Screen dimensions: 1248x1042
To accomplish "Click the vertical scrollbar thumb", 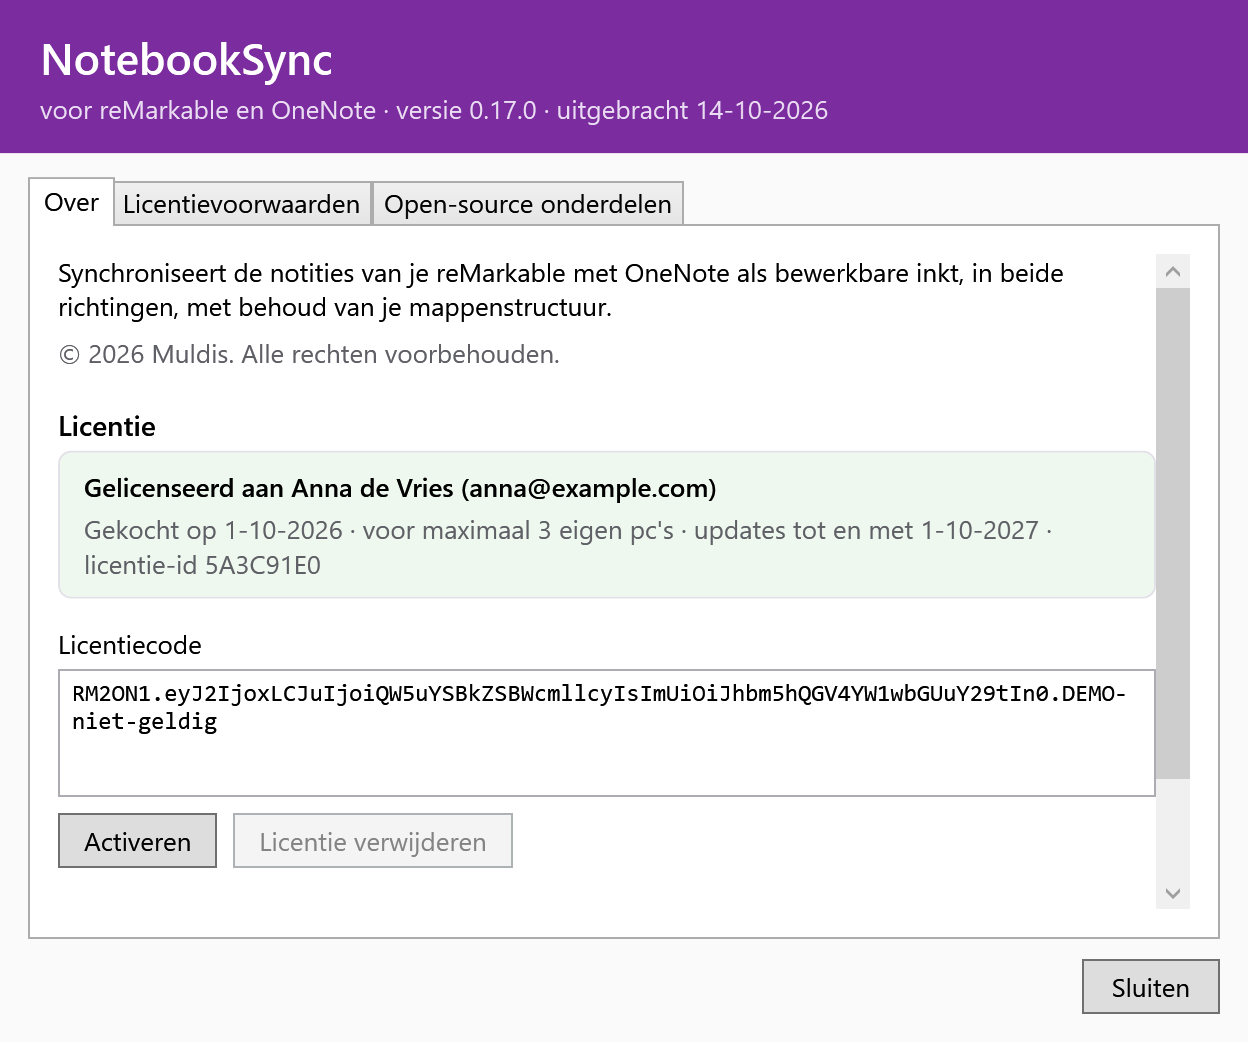I will [x=1173, y=533].
